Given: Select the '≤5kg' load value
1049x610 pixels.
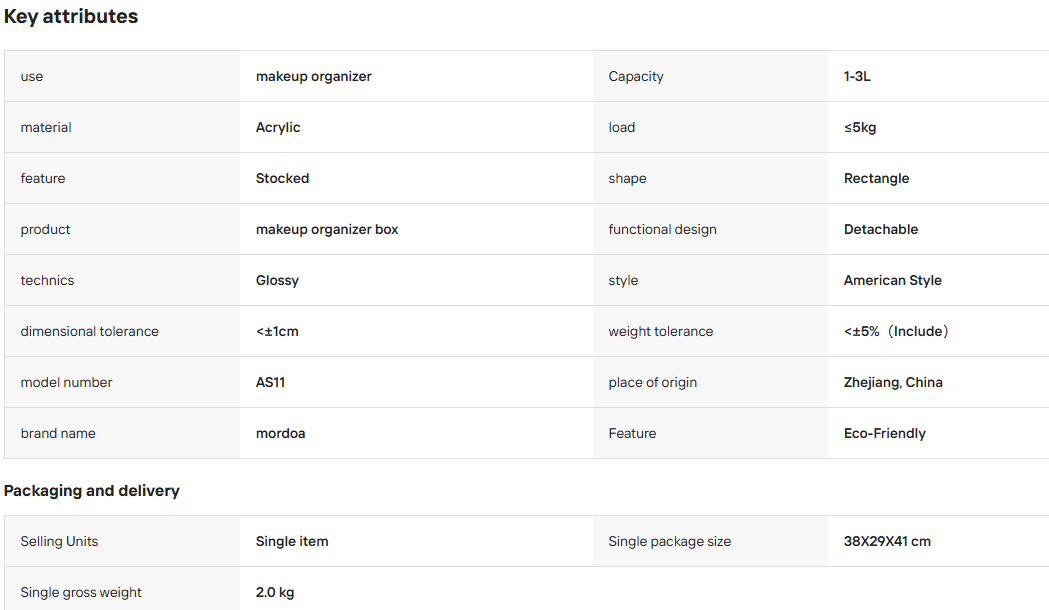Looking at the screenshot, I should click(x=860, y=127).
